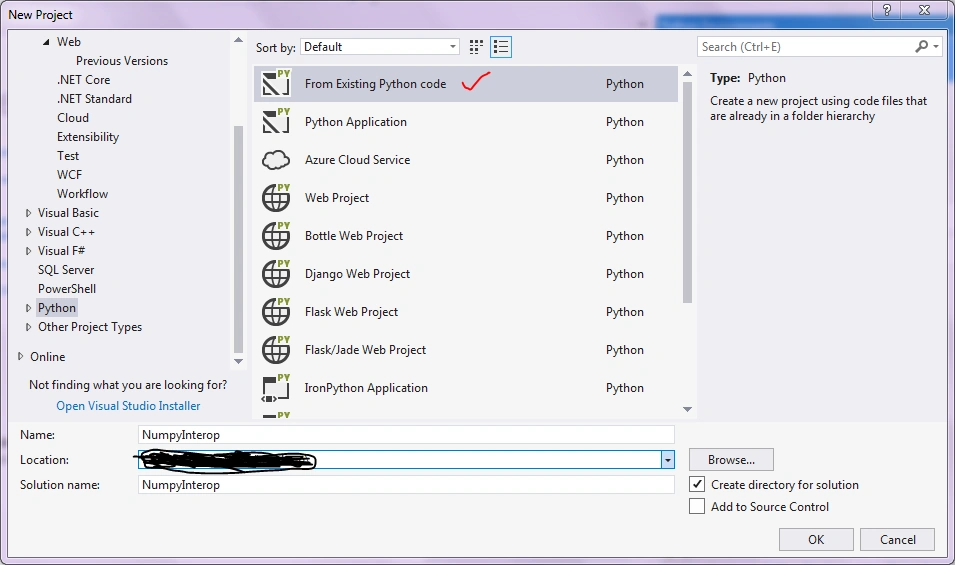Screen dimensions: 955x565
Task: Select .NET Core category
Action: pos(83,80)
